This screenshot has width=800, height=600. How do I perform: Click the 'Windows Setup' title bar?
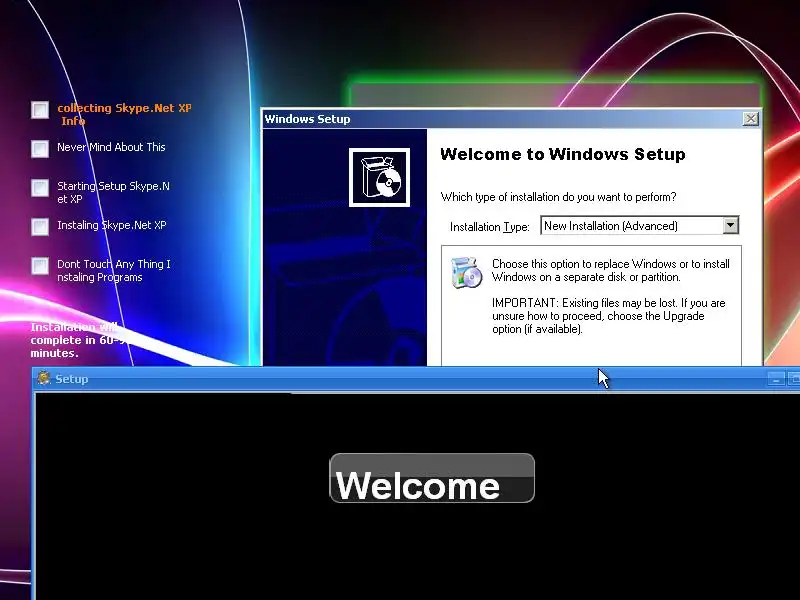tap(511, 119)
